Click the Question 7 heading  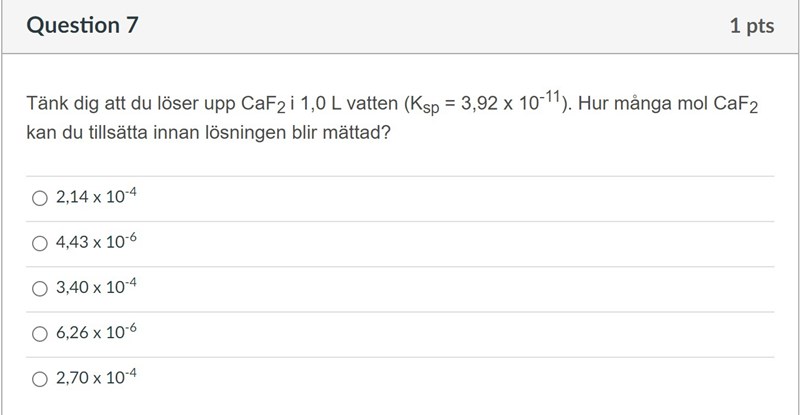click(83, 27)
